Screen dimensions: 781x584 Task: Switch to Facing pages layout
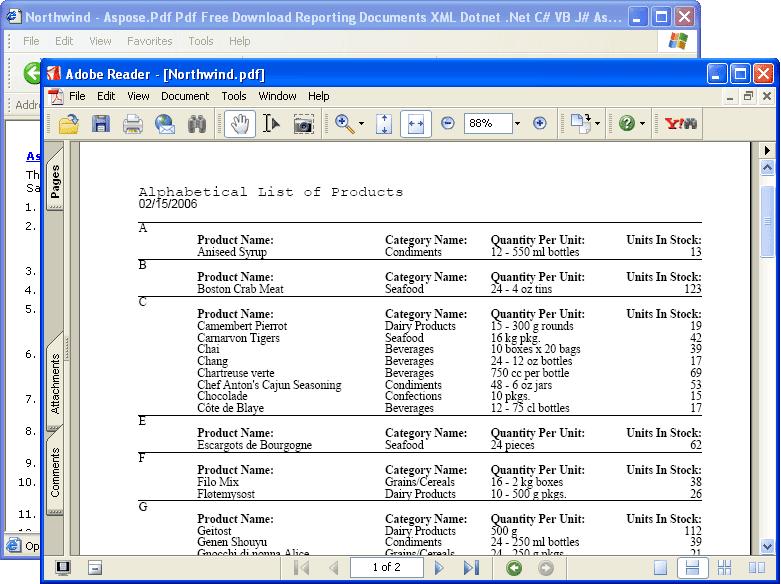tap(757, 568)
